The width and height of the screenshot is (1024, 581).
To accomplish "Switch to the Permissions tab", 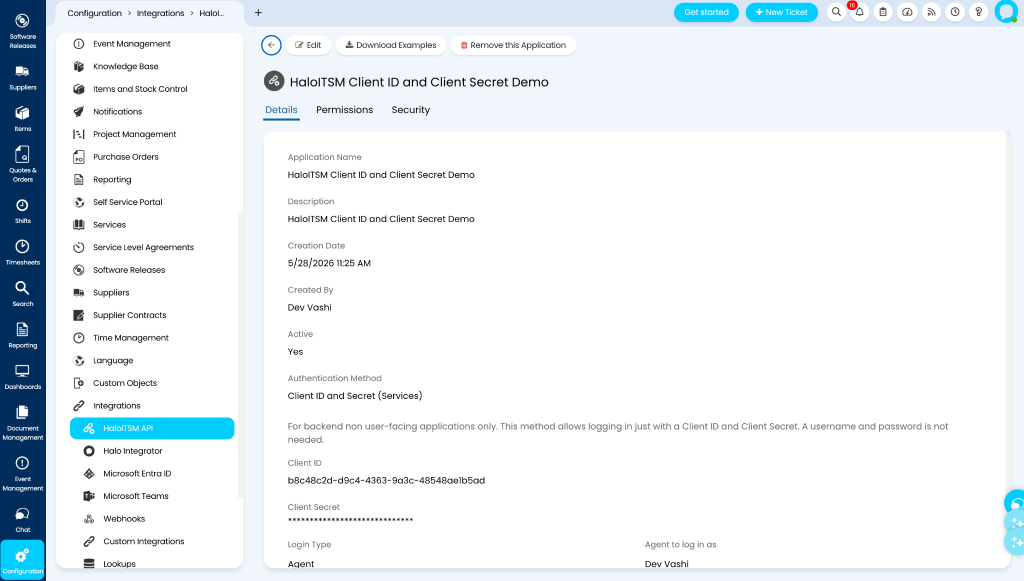I will tap(344, 110).
